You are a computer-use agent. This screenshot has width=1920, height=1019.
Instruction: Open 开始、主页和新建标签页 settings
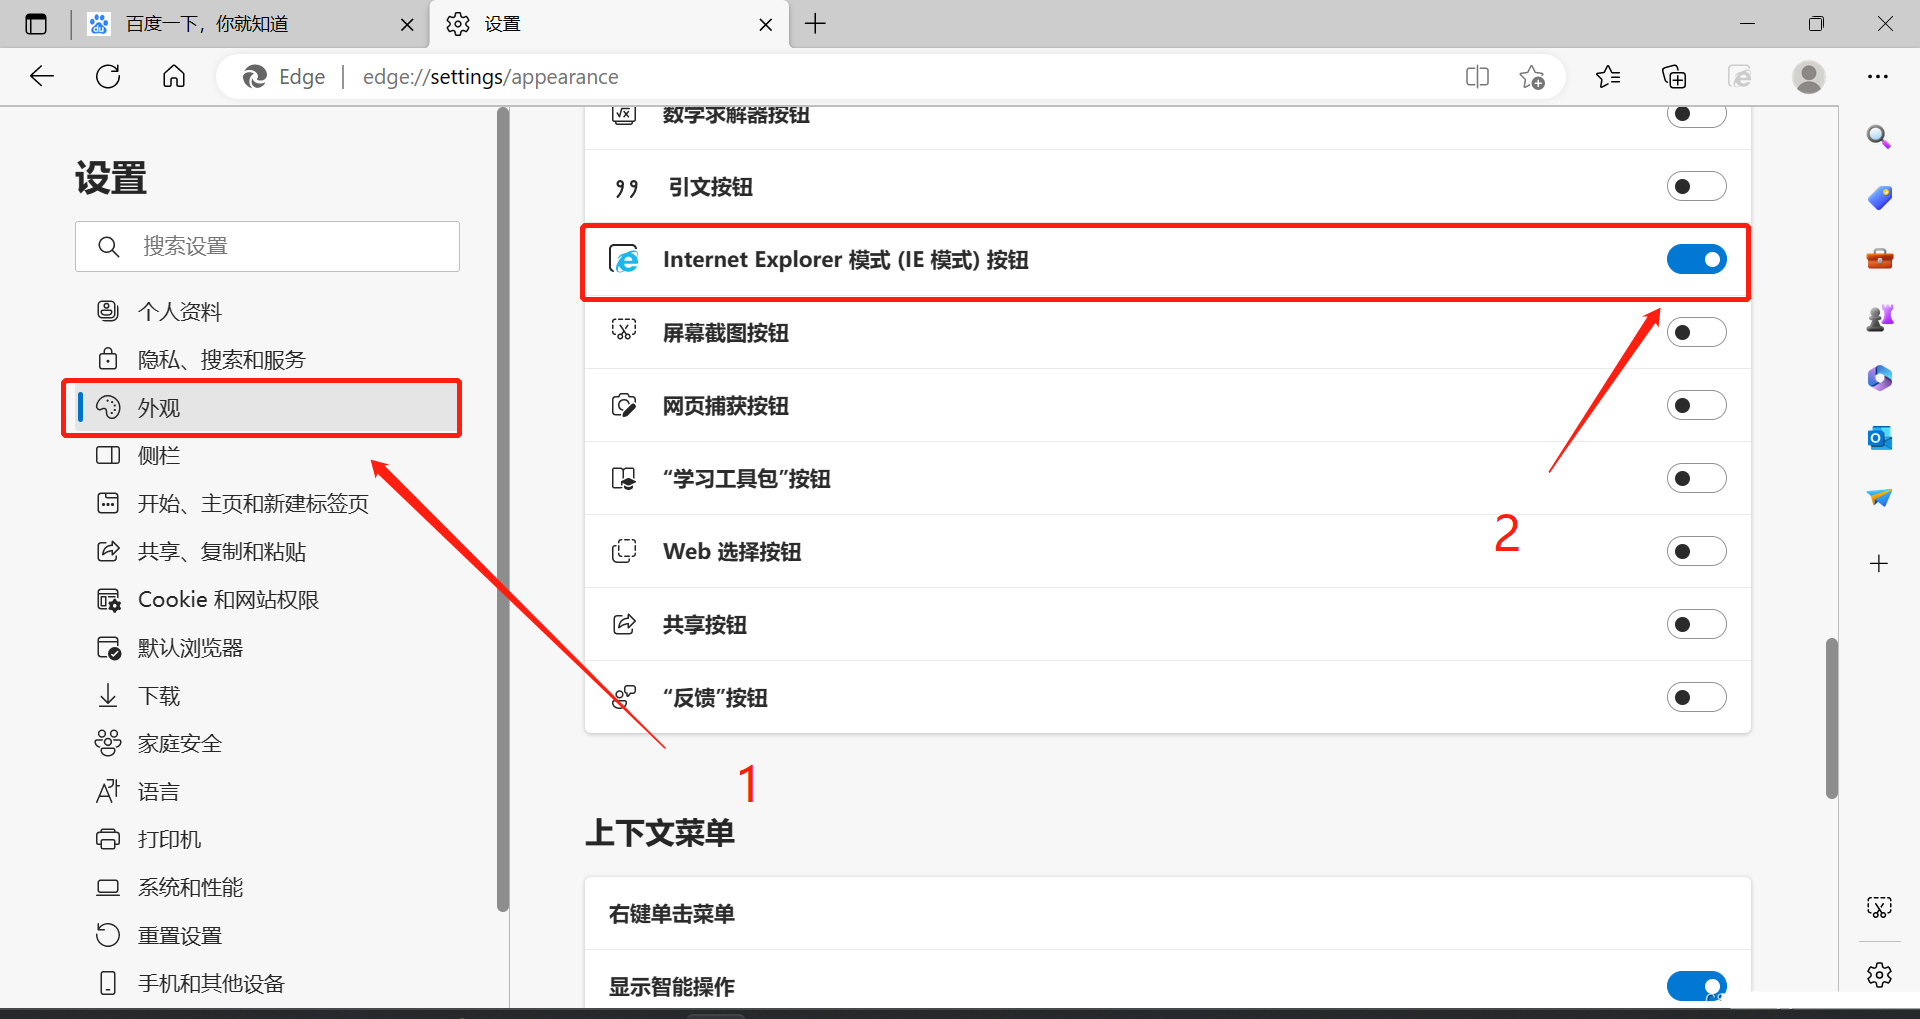[x=267, y=504]
